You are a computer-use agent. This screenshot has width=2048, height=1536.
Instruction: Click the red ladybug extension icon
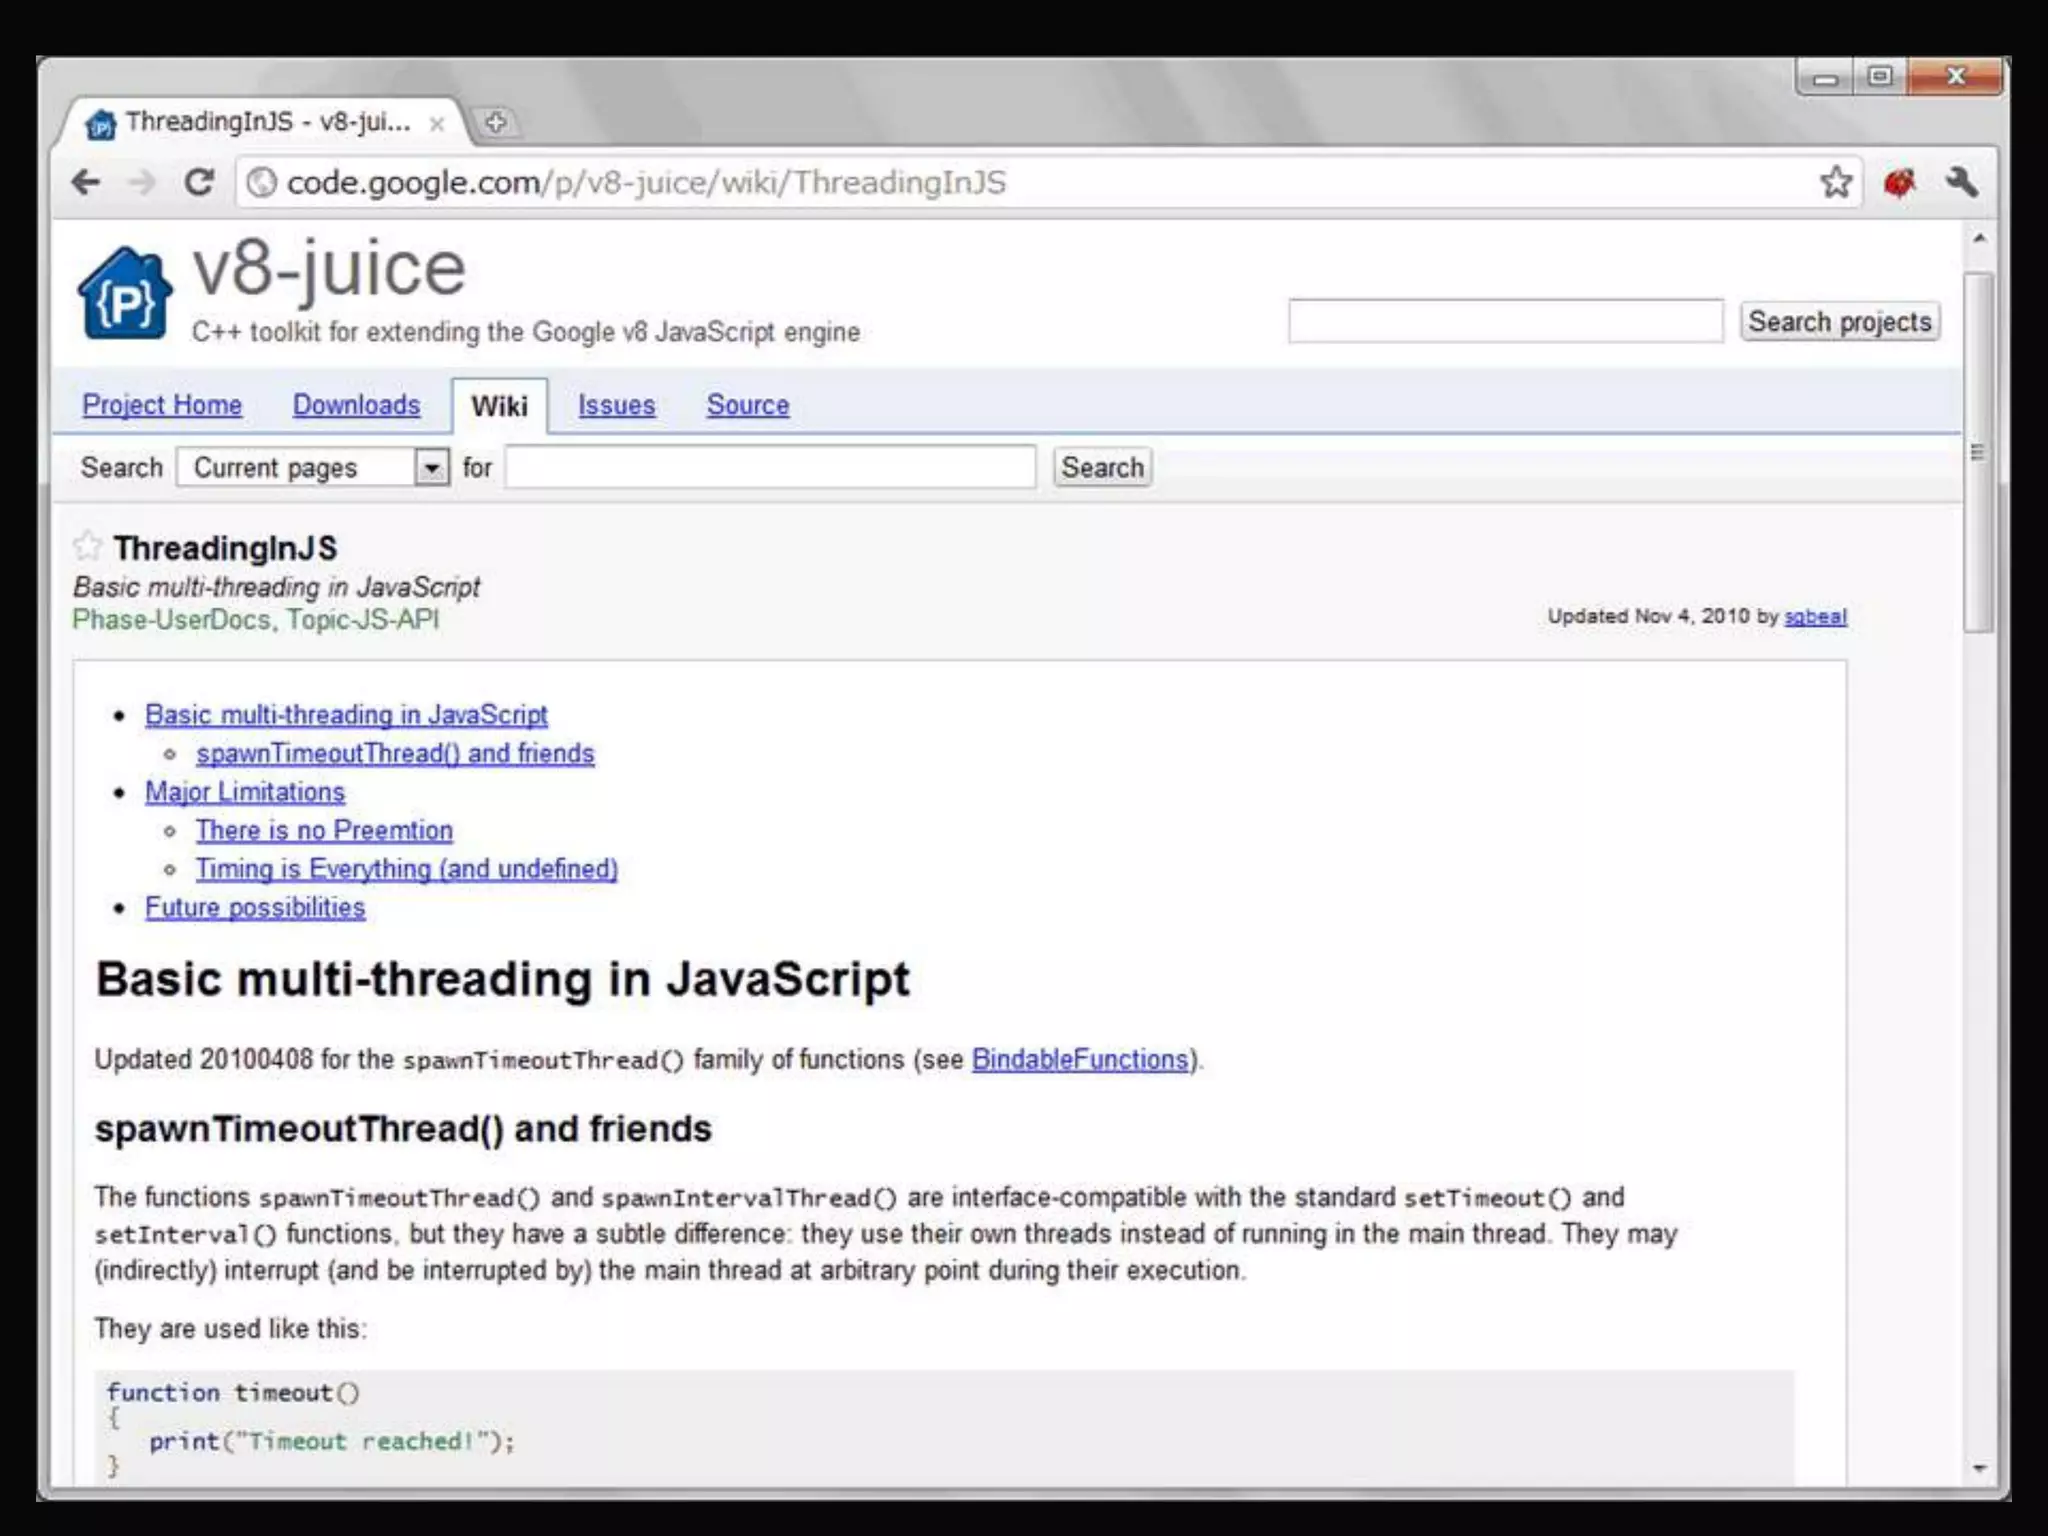coord(1899,183)
